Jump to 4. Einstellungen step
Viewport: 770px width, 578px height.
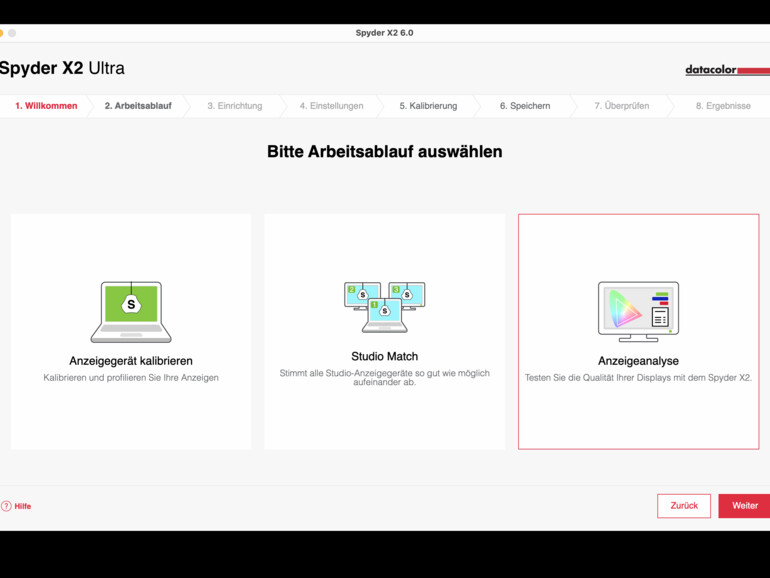tap(331, 106)
